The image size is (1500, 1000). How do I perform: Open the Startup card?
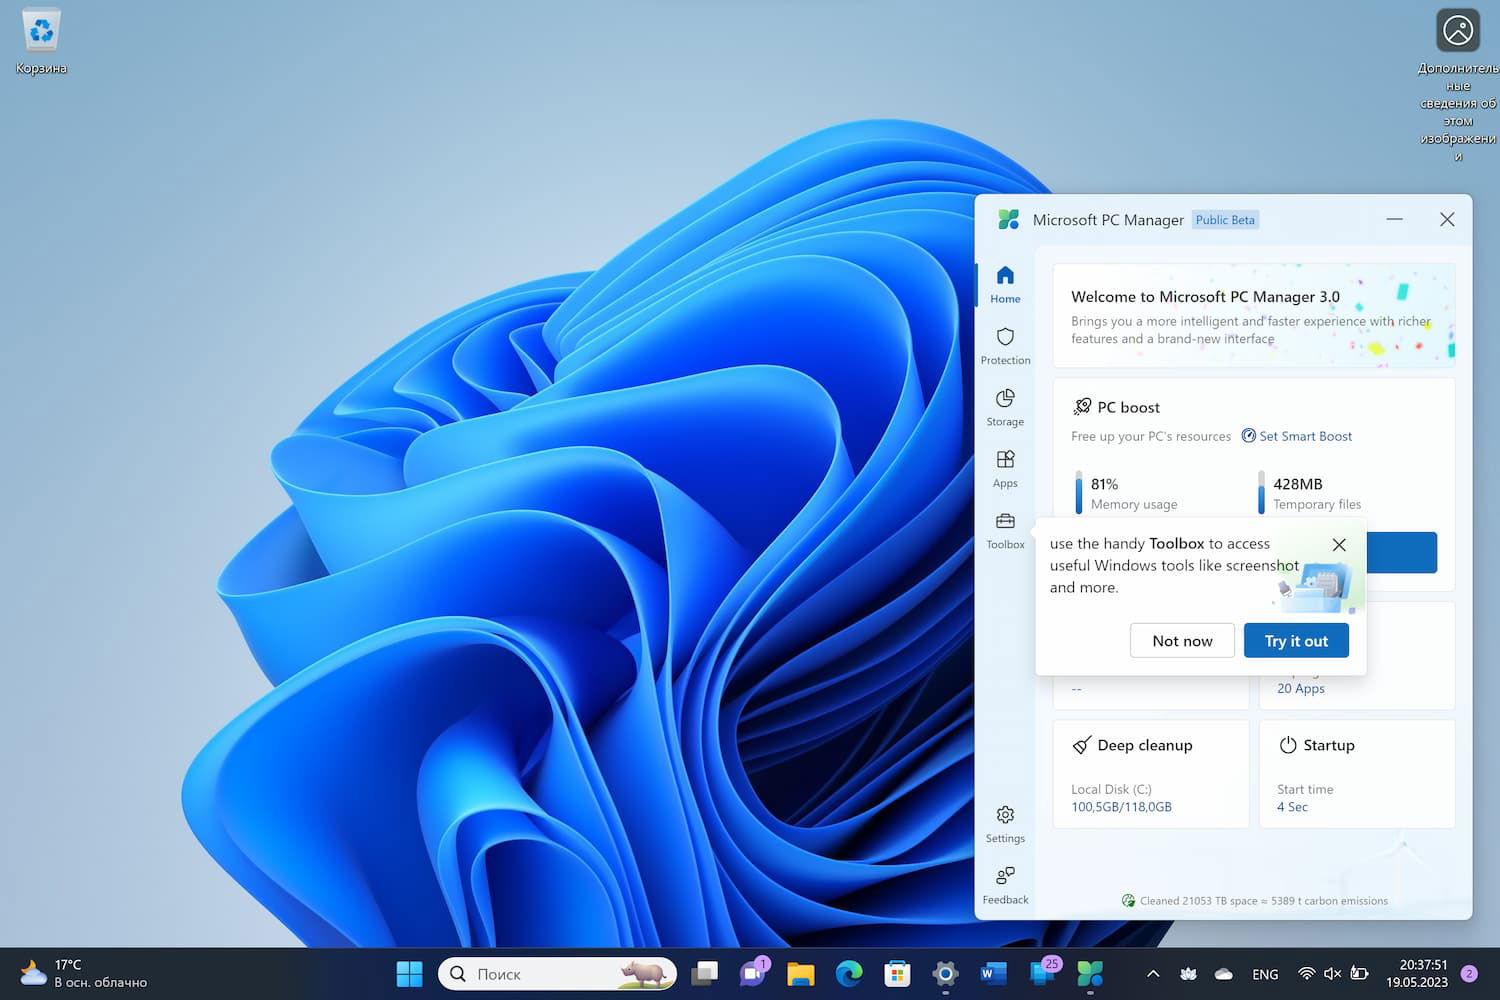point(1357,774)
